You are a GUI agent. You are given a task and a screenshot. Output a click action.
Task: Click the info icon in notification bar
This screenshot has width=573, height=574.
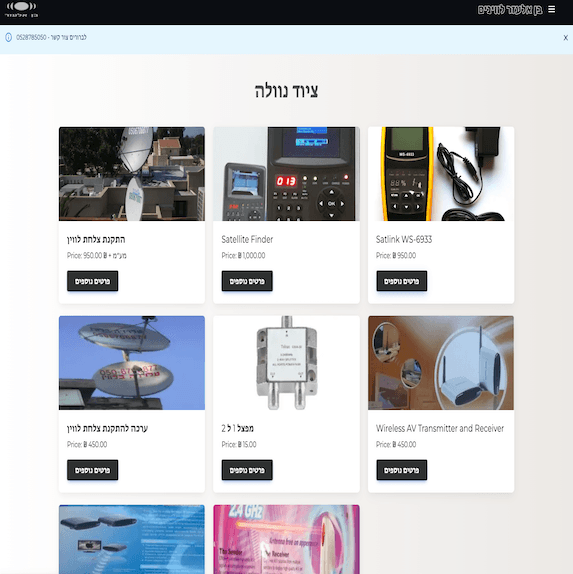click(x=8, y=37)
